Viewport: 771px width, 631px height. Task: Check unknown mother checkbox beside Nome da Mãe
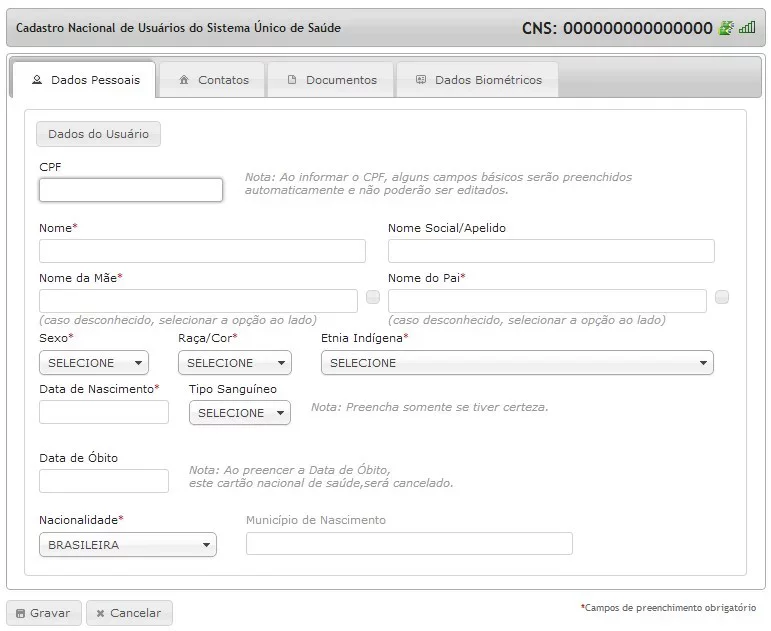tap(373, 297)
